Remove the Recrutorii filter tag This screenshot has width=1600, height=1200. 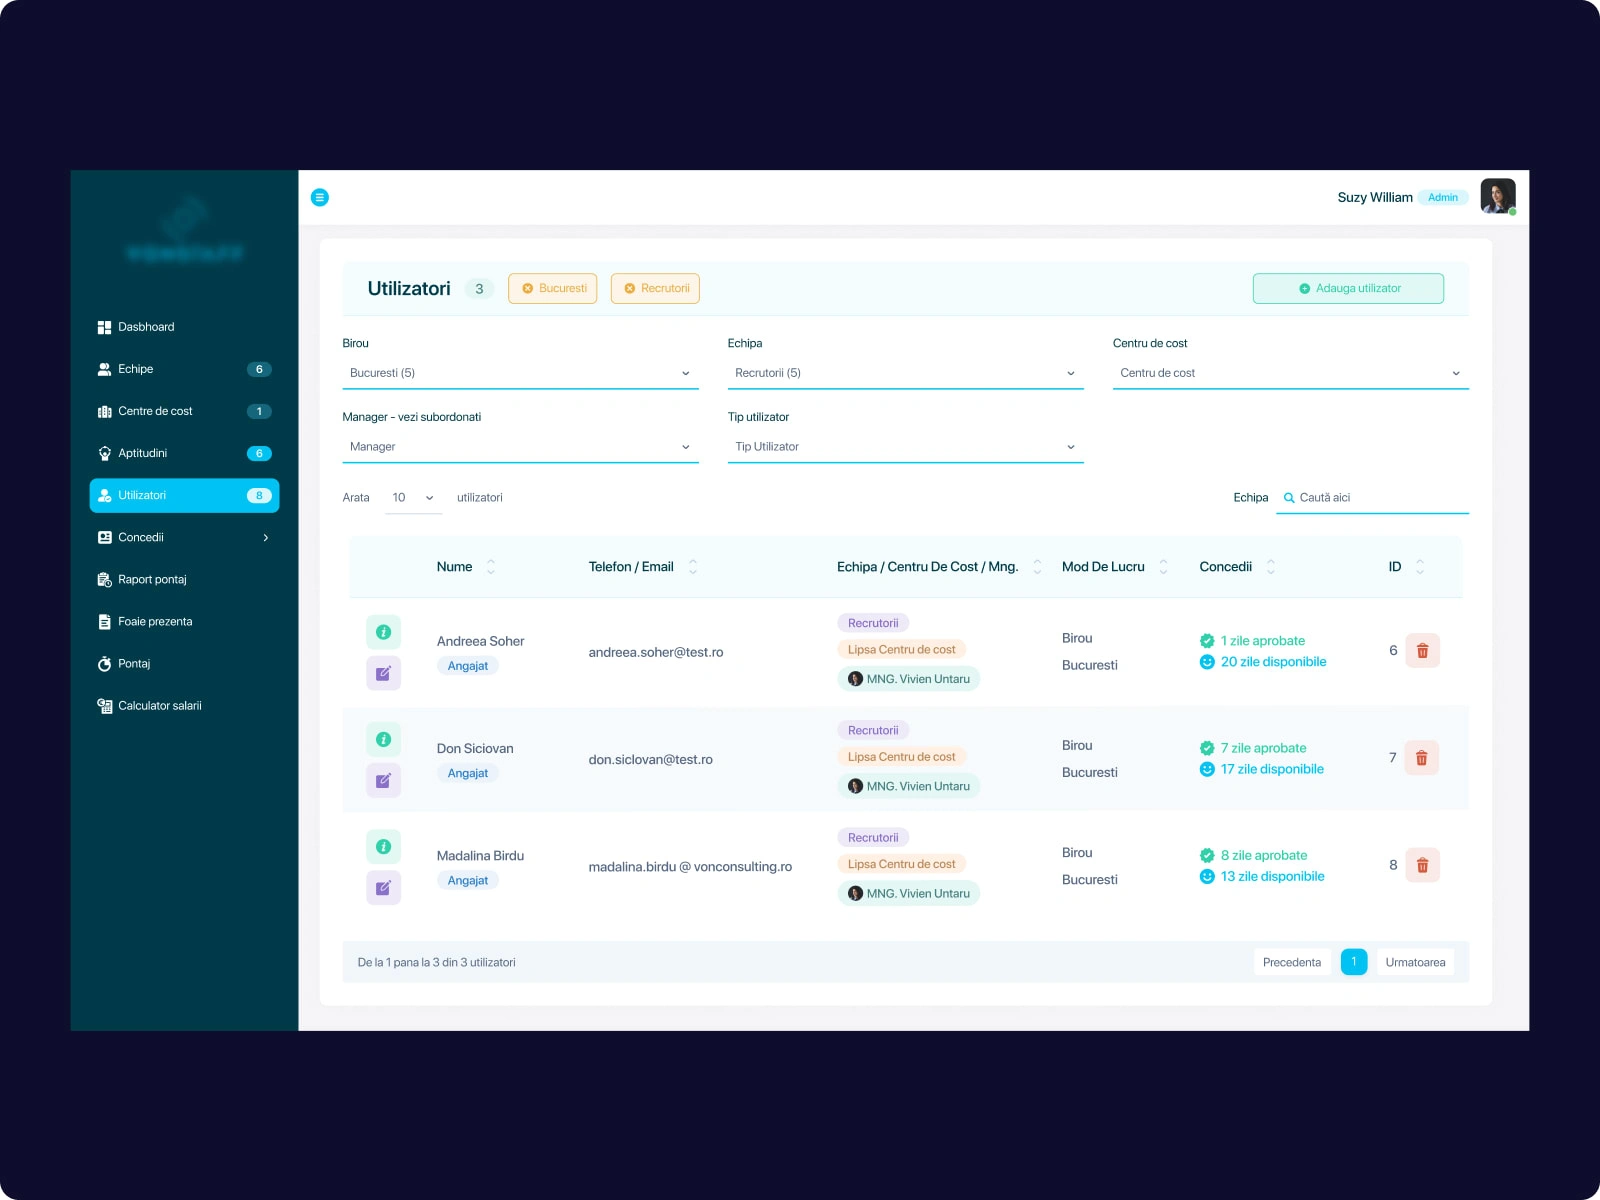(630, 288)
